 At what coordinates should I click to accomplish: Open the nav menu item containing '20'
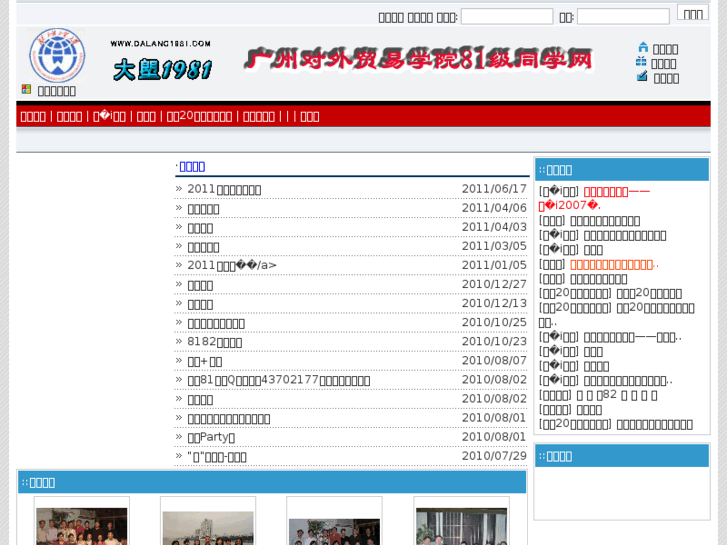tap(199, 116)
